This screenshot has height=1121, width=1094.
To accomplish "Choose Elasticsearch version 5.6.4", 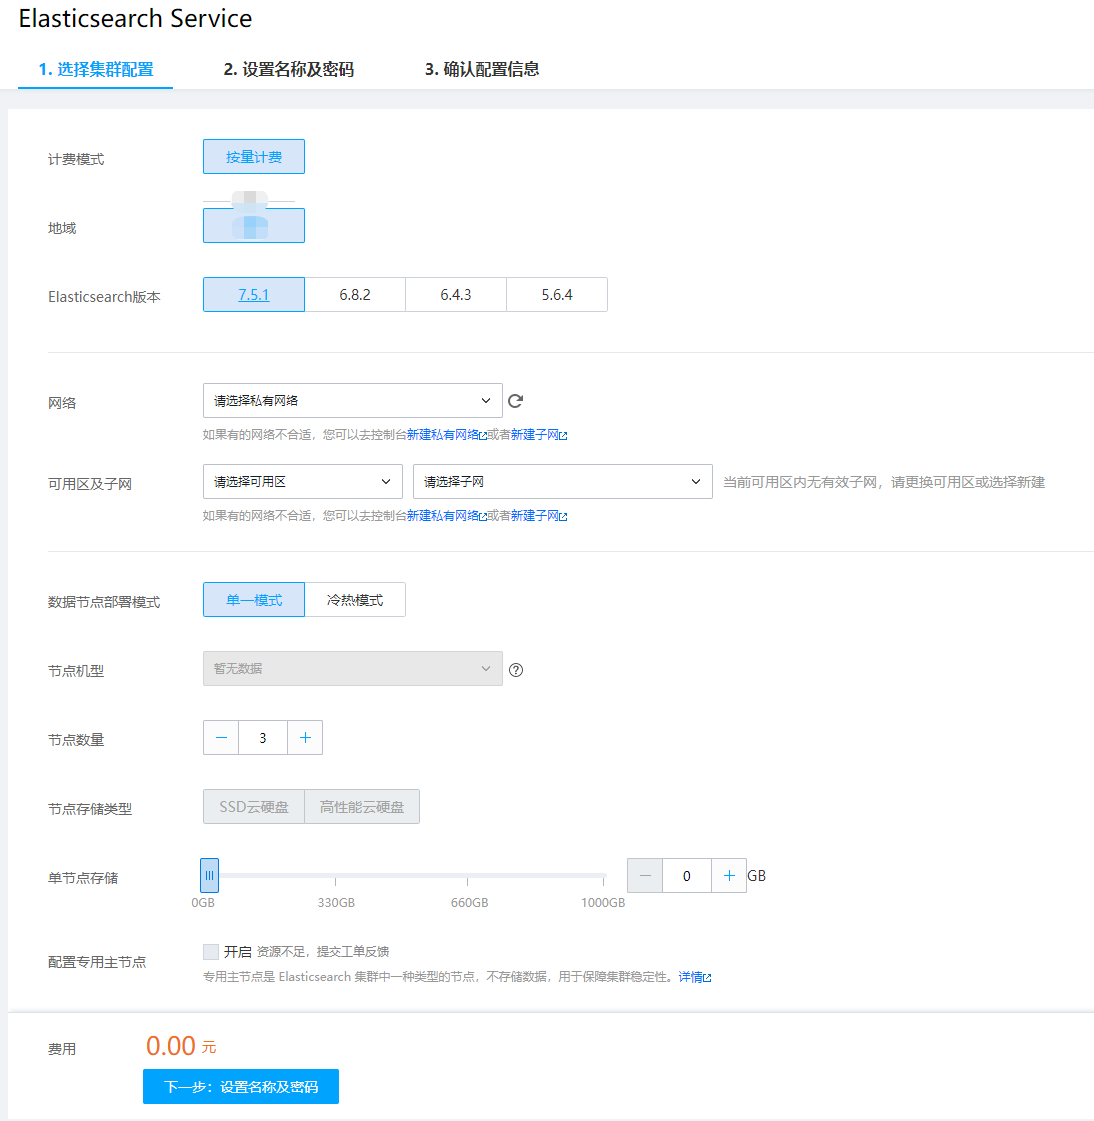I will 557,295.
